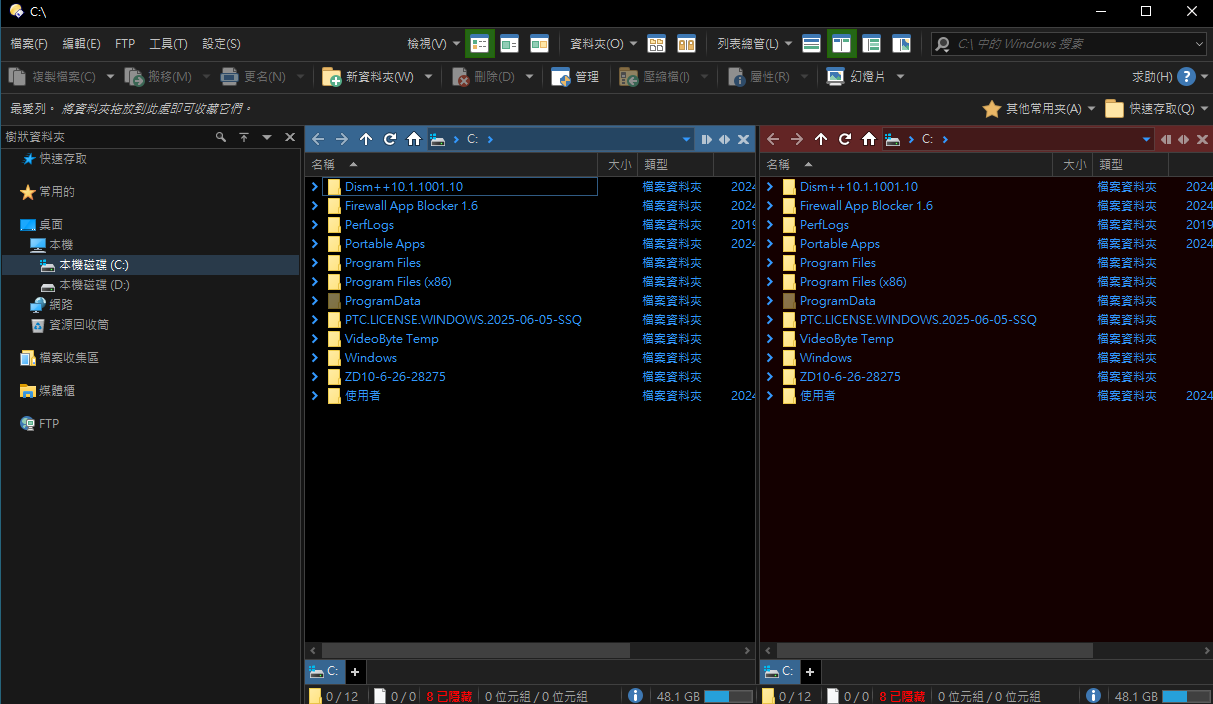Toggle the details view mode button
This screenshot has height=704, width=1213.
(480, 44)
